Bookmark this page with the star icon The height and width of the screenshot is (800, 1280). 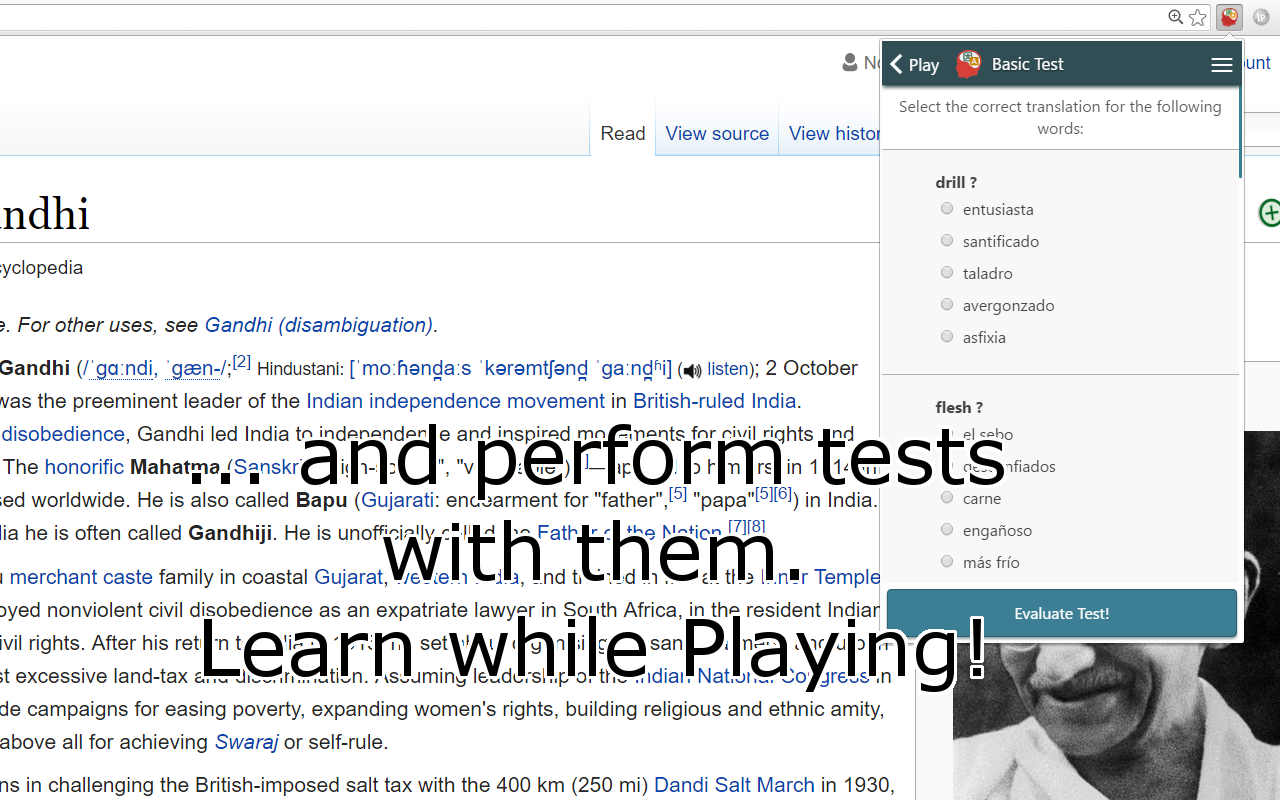(x=1198, y=17)
